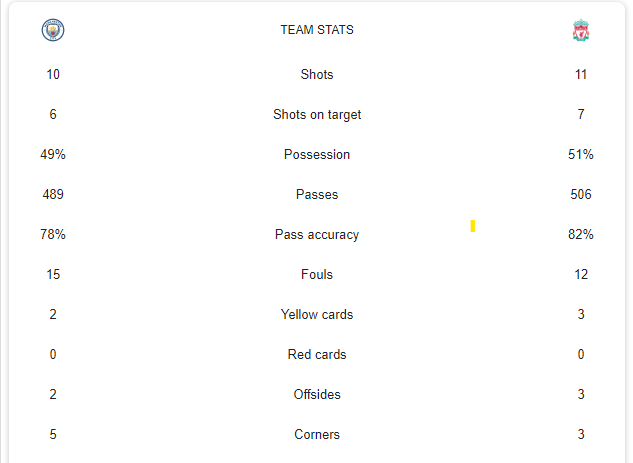Click the Shots stat label
Viewport: 633px width, 463px height.
317,74
